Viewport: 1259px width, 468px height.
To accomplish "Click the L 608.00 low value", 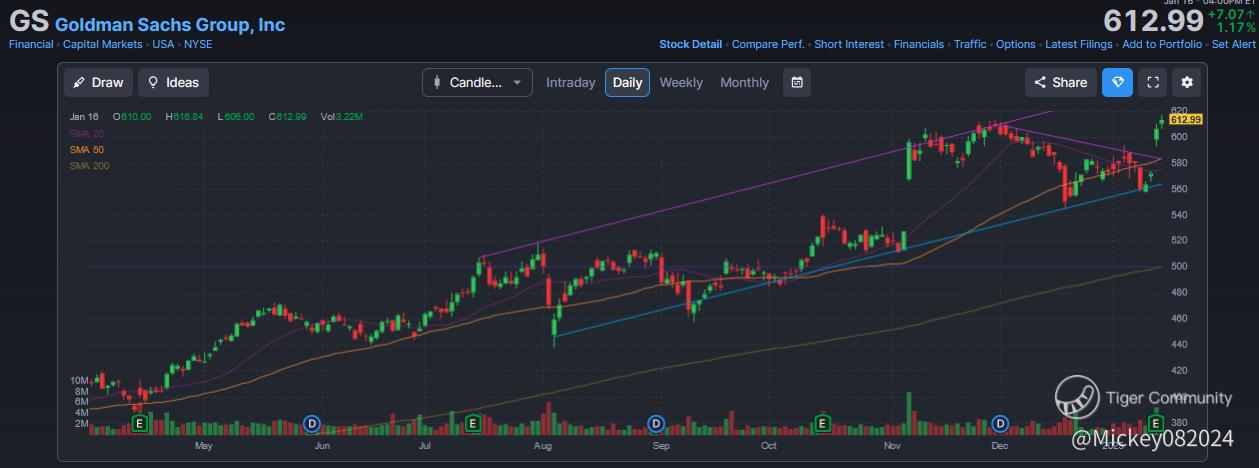I will 236,117.
